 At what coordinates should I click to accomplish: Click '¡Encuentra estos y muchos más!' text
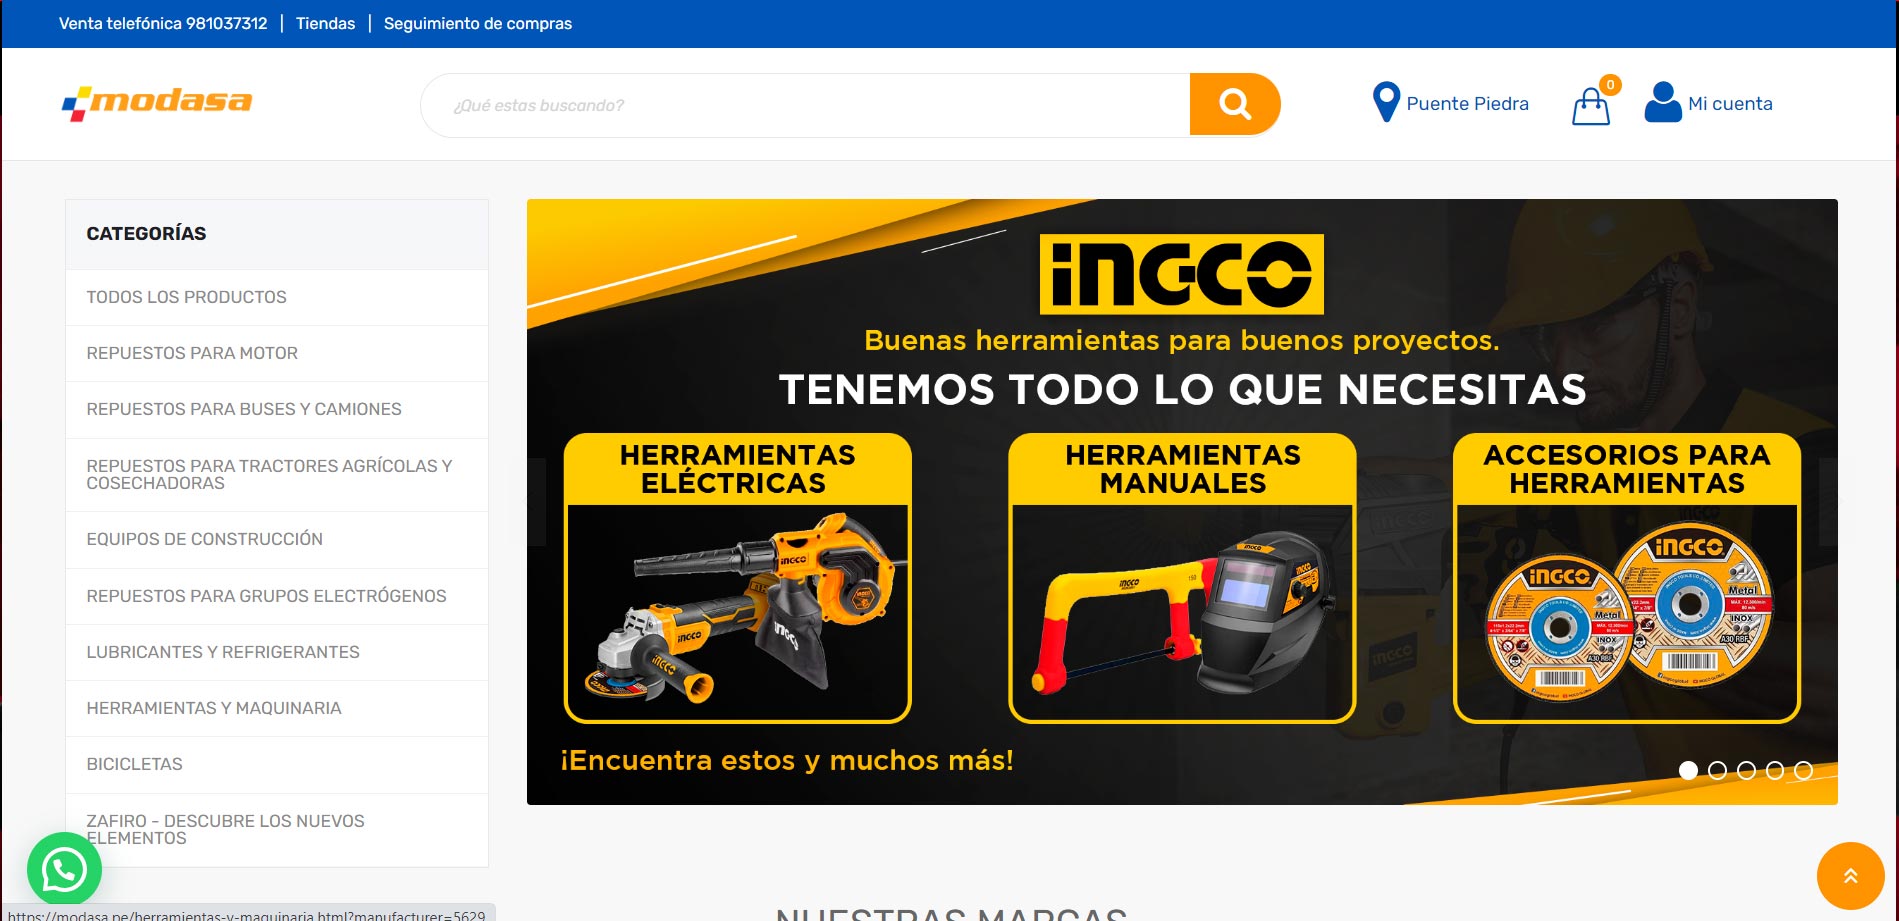[787, 761]
